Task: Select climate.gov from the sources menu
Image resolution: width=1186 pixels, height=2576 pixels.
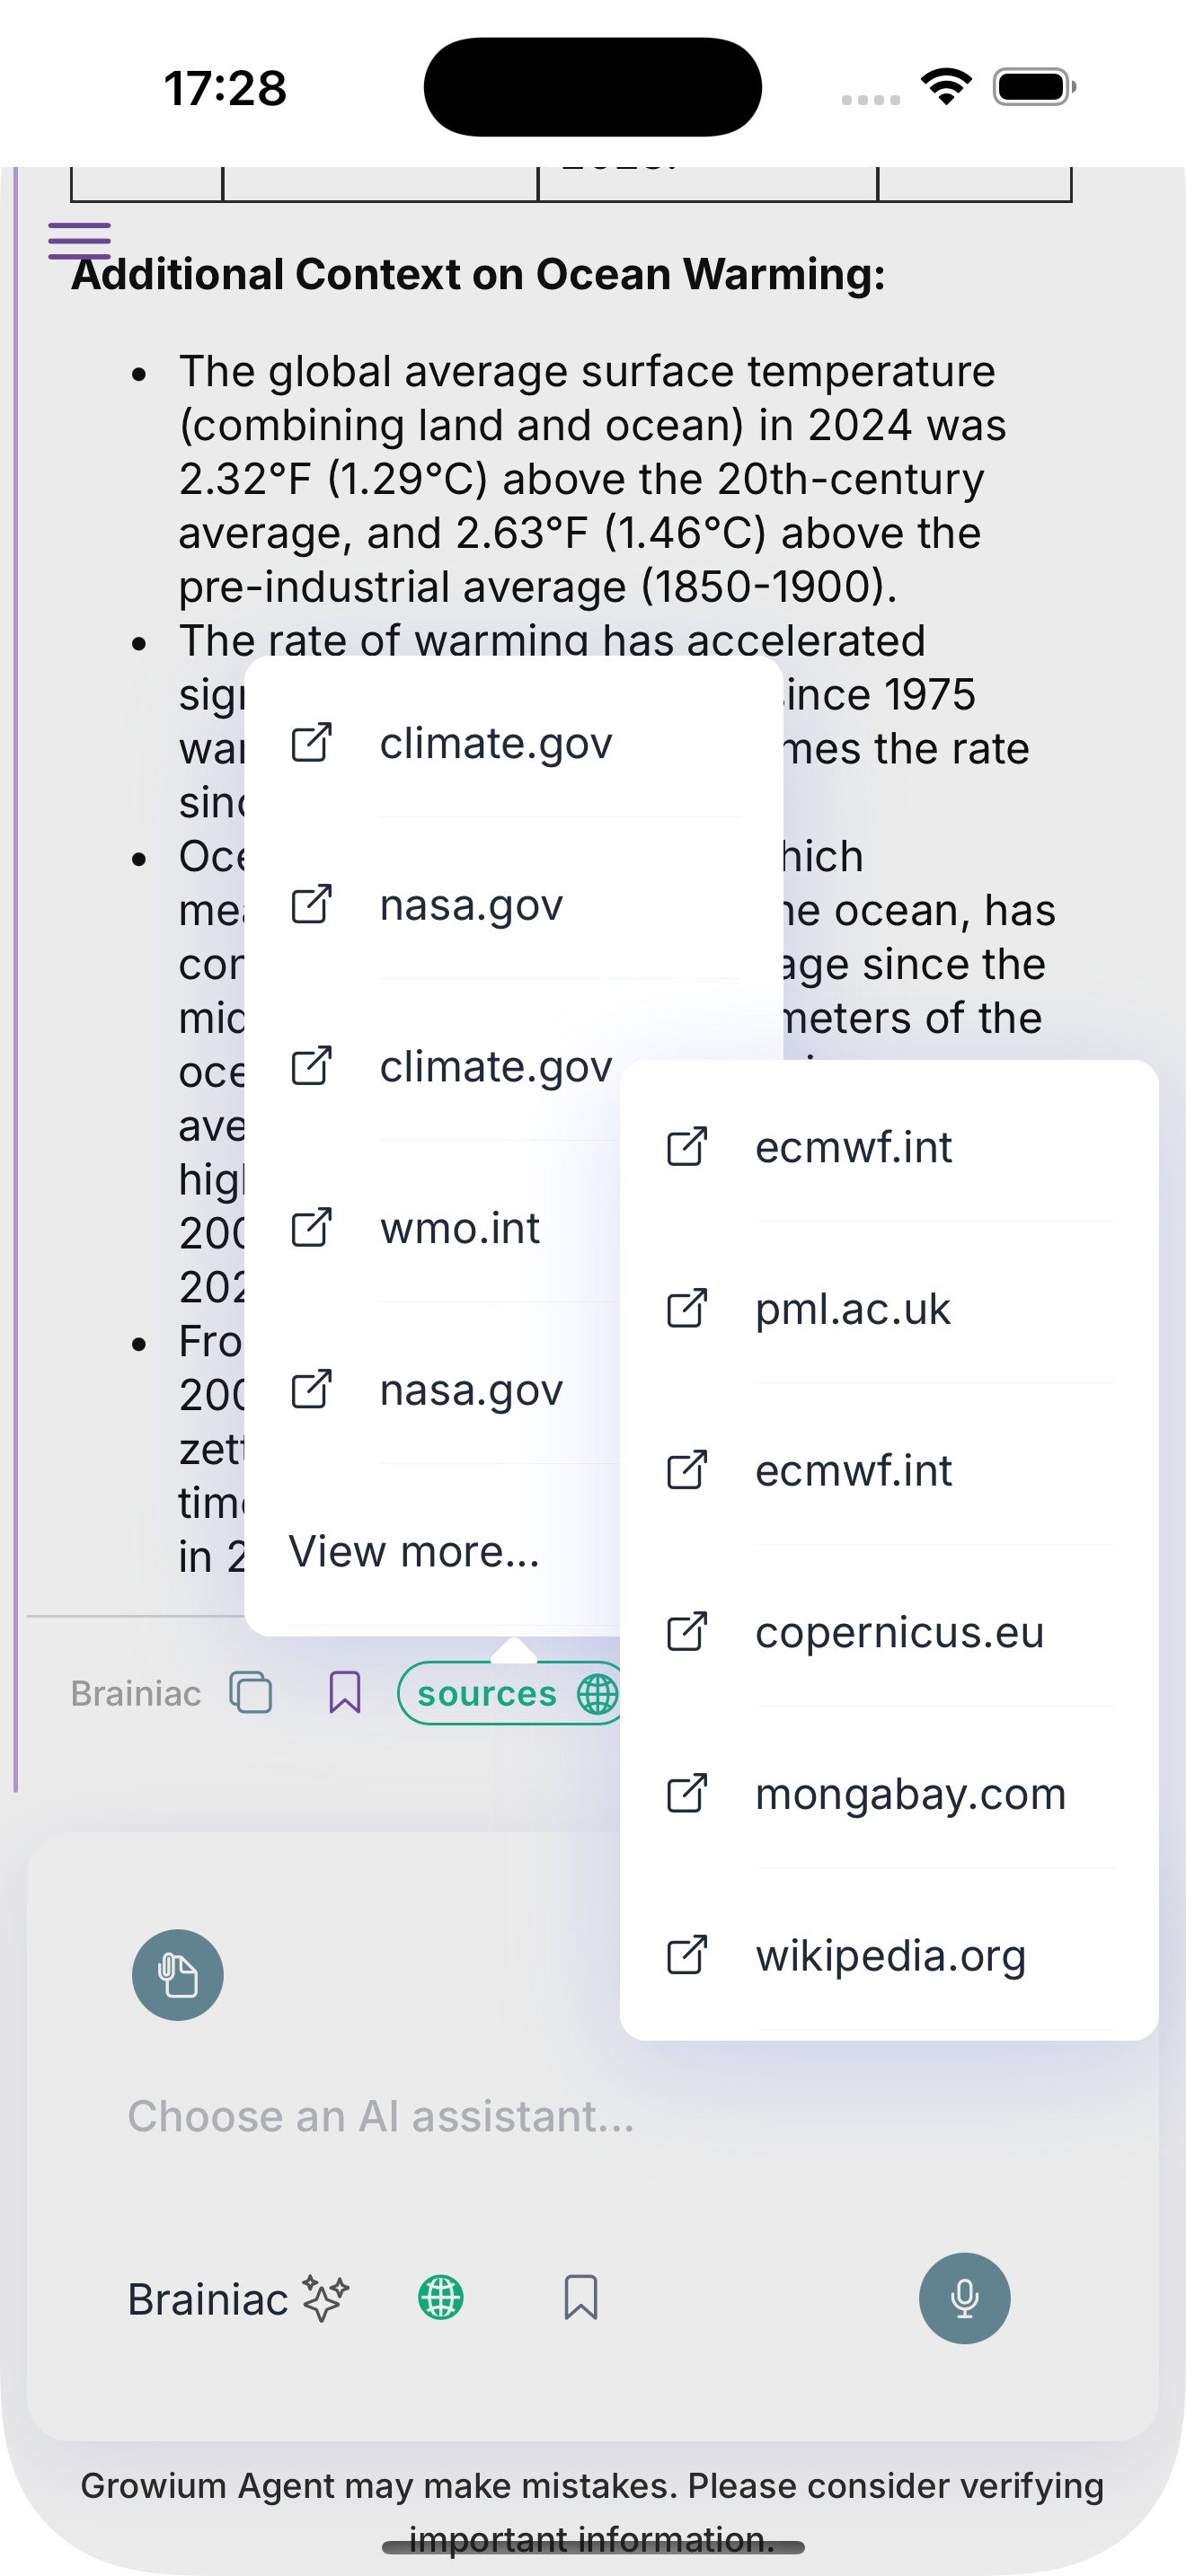Action: (x=496, y=742)
